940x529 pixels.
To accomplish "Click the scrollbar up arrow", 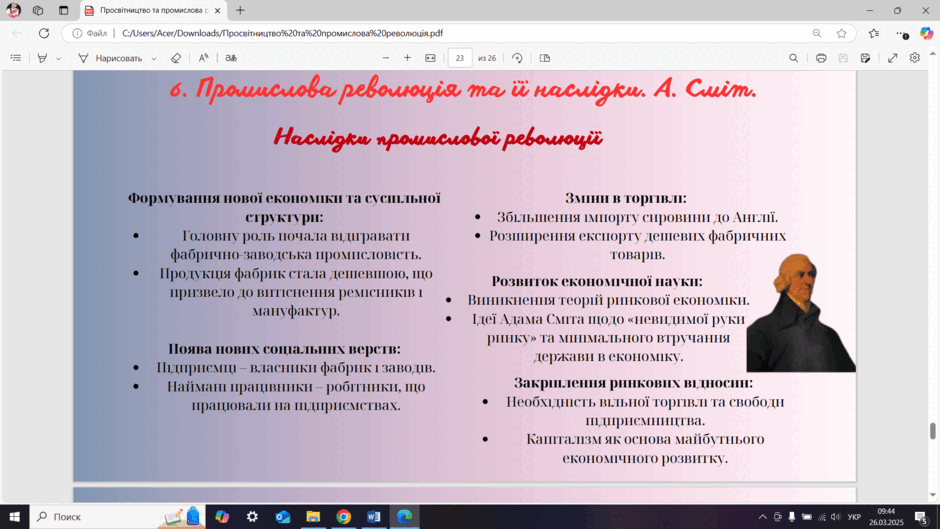I will [x=933, y=54].
